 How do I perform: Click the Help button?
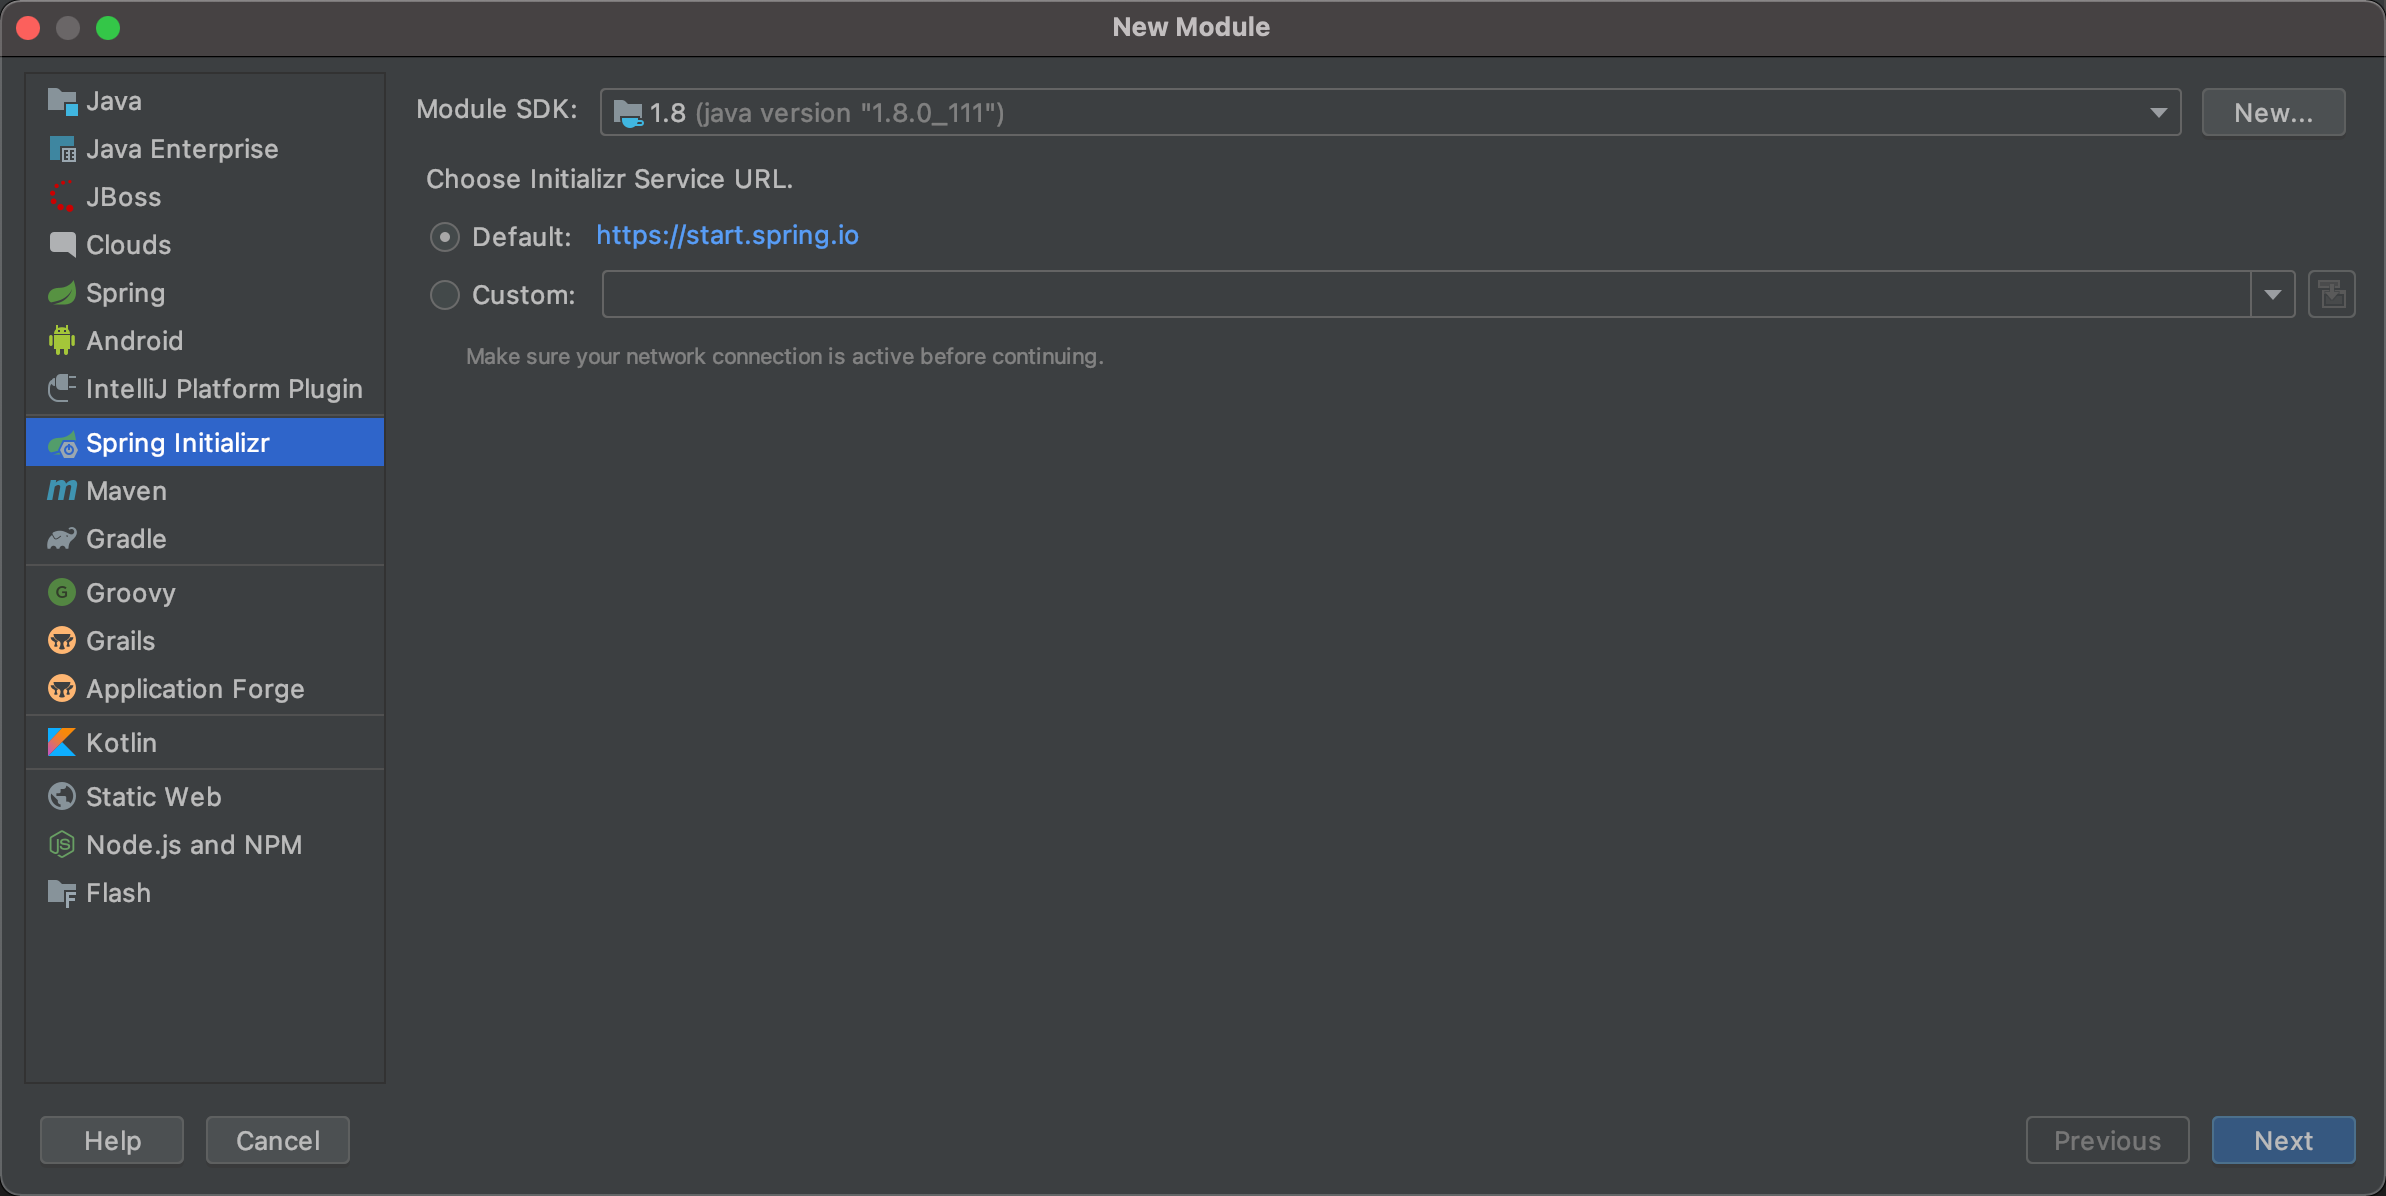112,1140
